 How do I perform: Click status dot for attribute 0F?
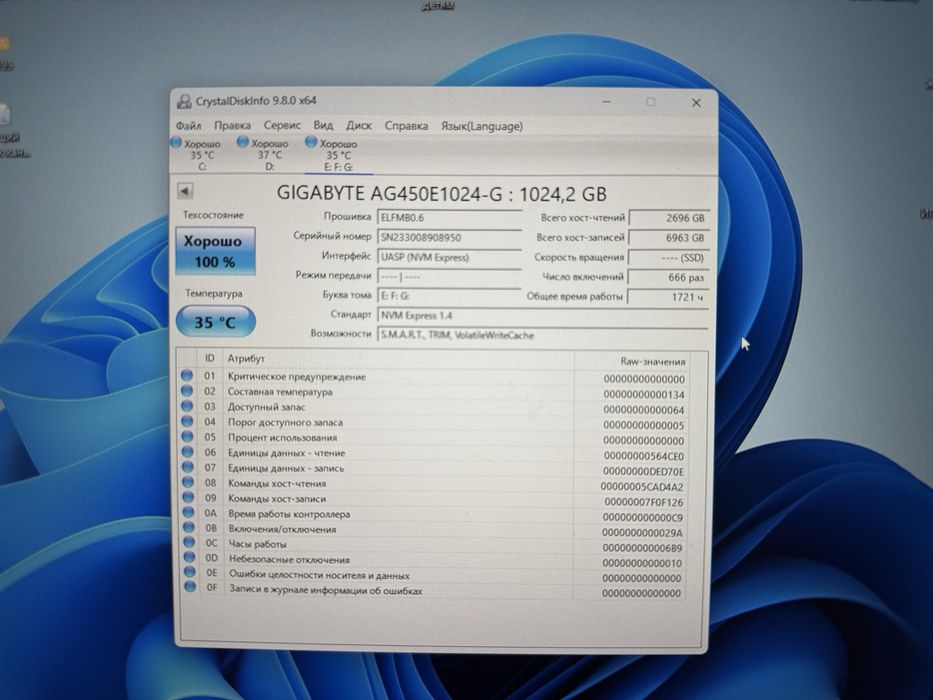tap(190, 587)
